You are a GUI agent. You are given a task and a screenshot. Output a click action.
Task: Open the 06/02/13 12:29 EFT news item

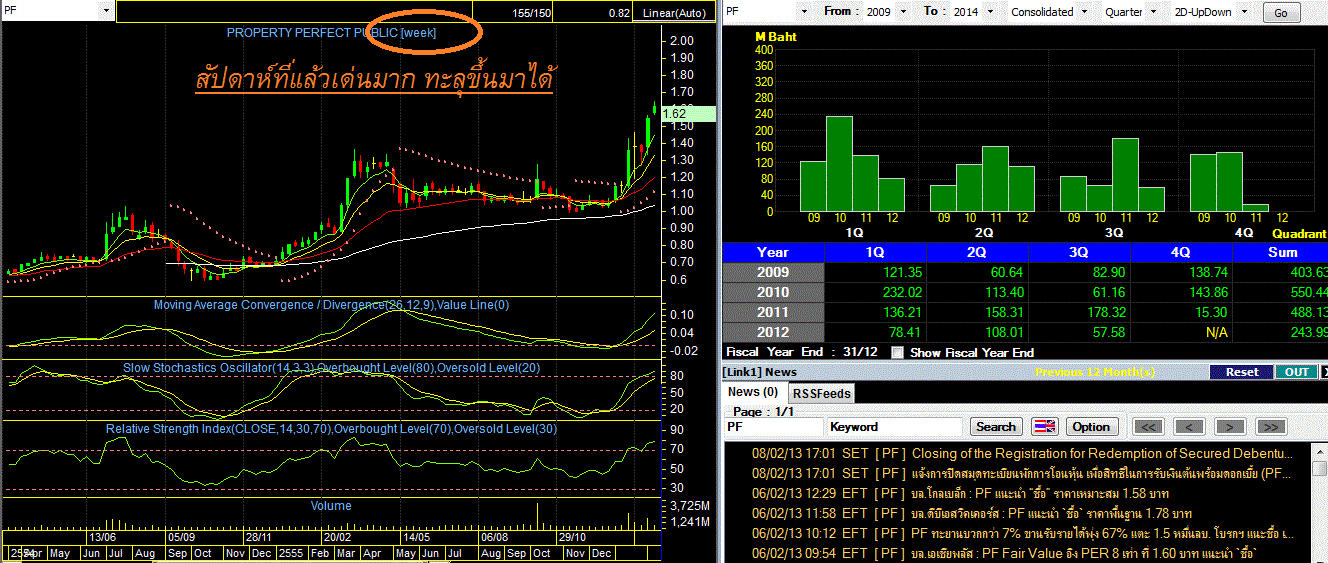(960, 493)
